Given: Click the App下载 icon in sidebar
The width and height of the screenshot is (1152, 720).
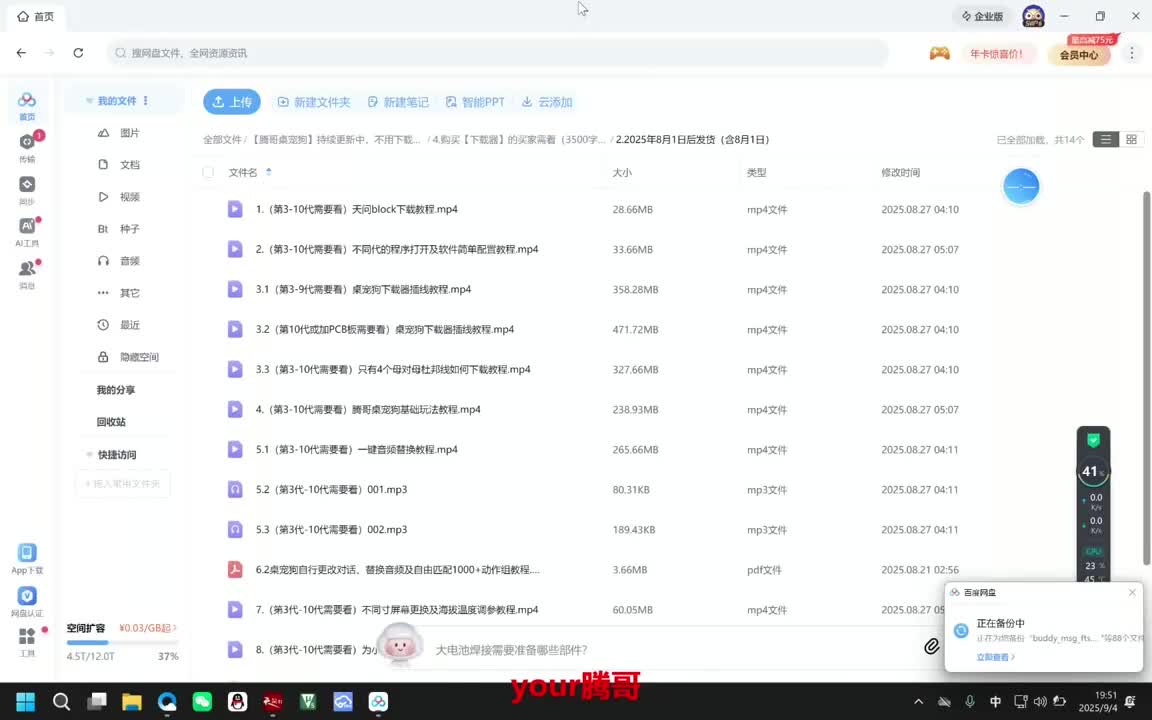Looking at the screenshot, I should pos(27,558).
